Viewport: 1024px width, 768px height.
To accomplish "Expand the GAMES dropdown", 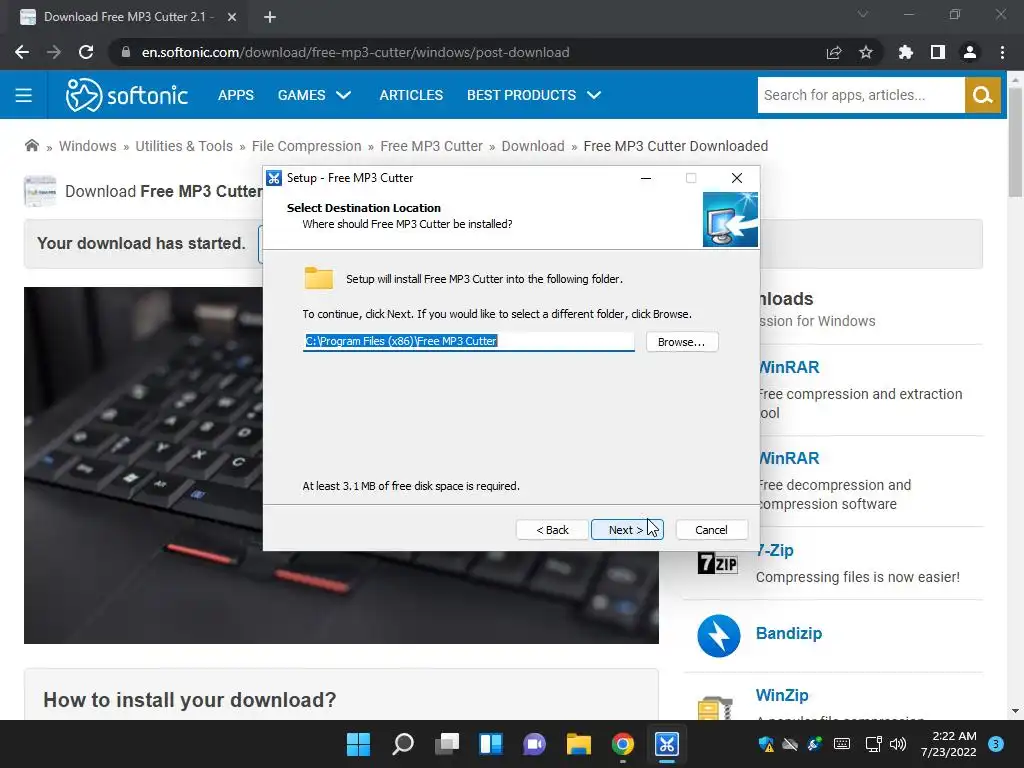I will (x=314, y=95).
